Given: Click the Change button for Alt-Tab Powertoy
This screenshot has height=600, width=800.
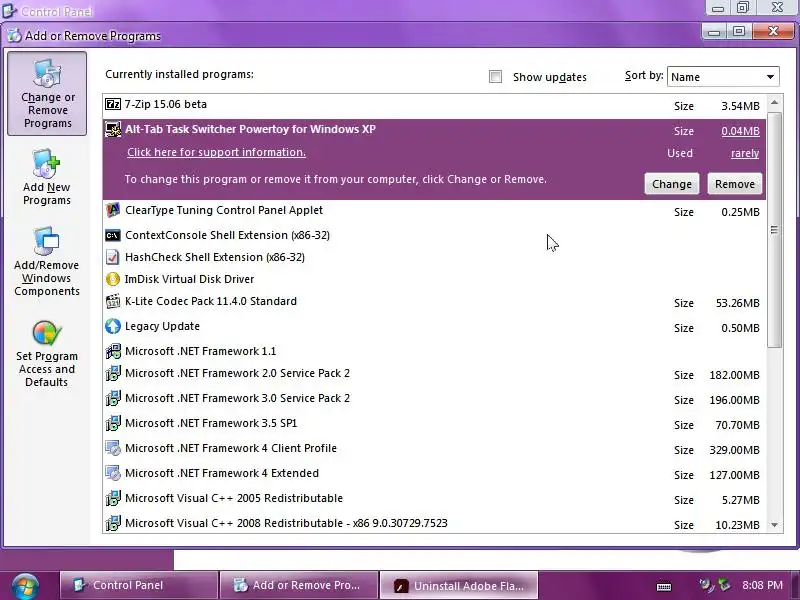Looking at the screenshot, I should pyautogui.click(x=671, y=184).
